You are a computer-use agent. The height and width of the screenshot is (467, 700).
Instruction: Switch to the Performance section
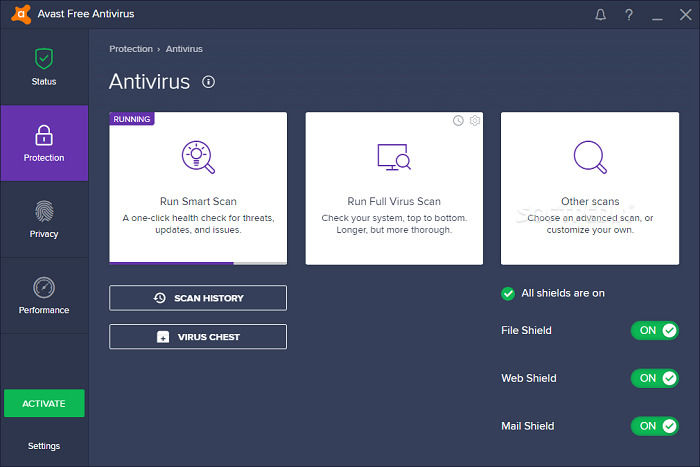pos(44,296)
